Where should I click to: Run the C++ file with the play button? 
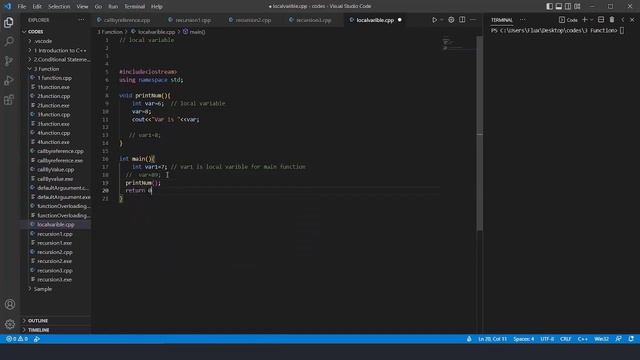point(434,20)
